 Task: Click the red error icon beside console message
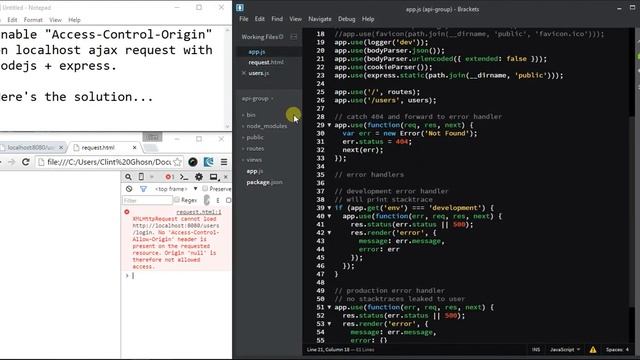click(x=127, y=212)
